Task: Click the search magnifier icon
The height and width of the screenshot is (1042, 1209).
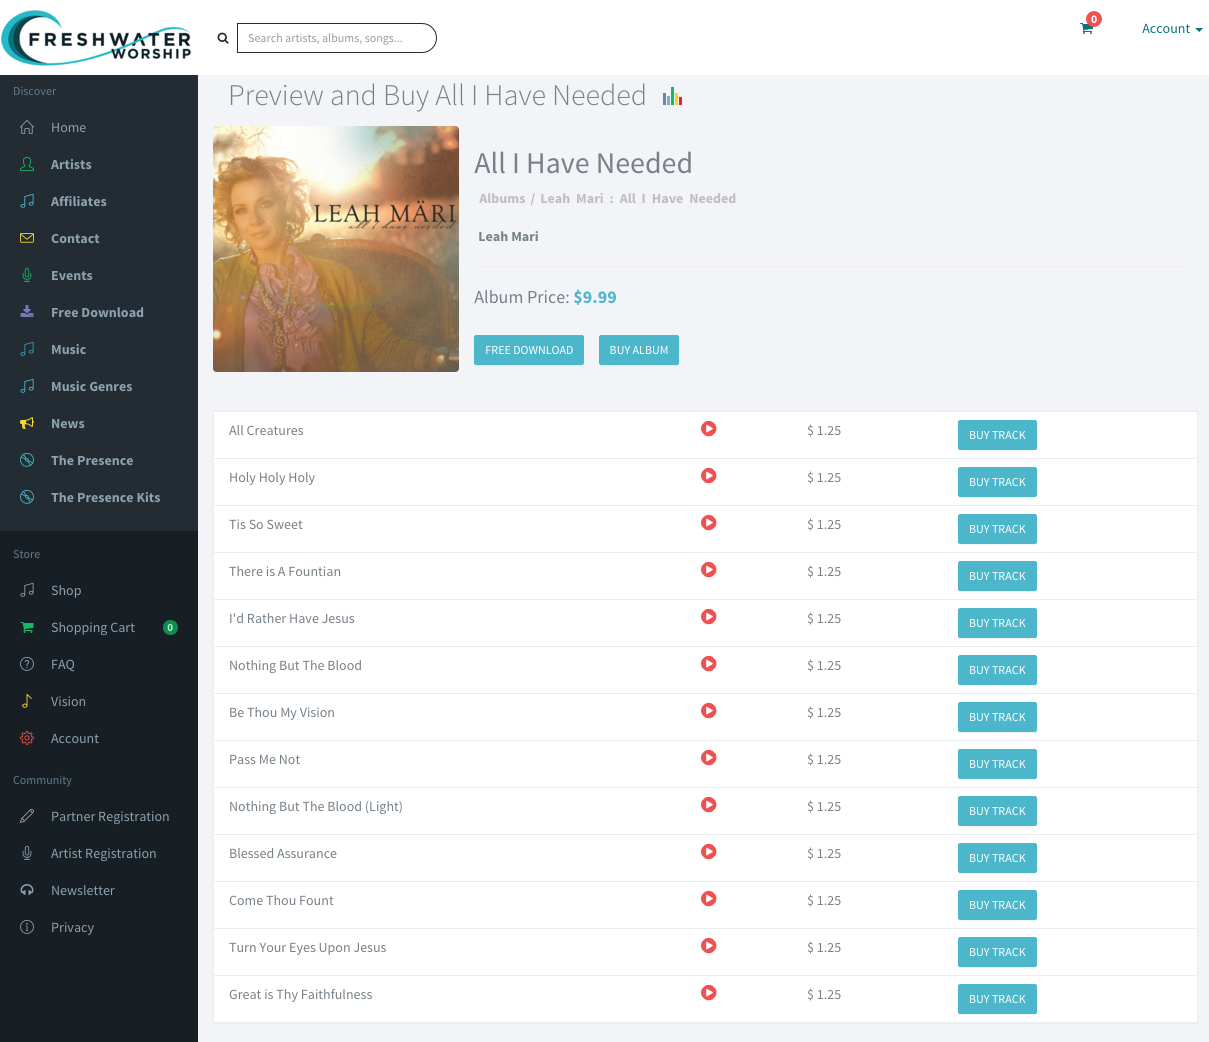Action: [223, 38]
